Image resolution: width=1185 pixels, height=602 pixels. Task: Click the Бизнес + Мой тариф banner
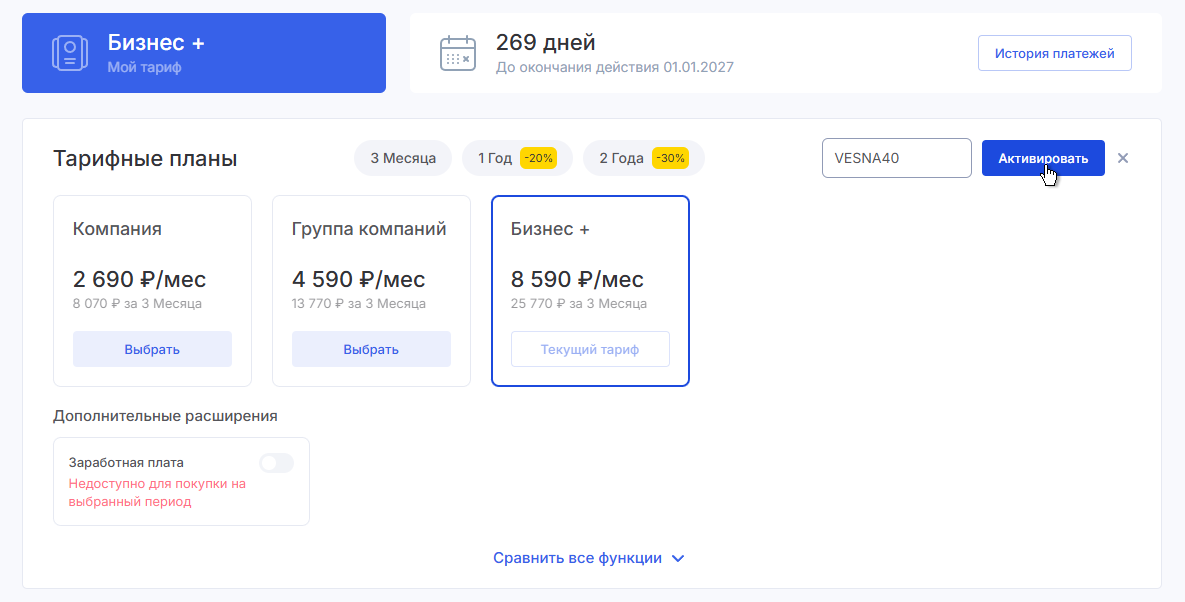tap(204, 53)
